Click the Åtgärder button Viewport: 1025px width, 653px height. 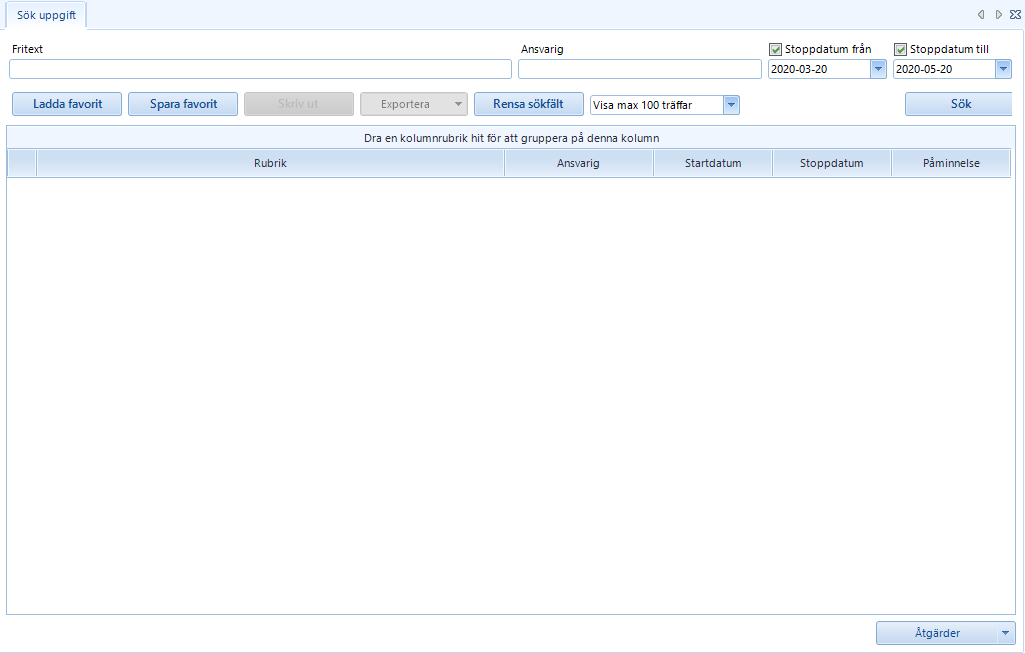[937, 633]
